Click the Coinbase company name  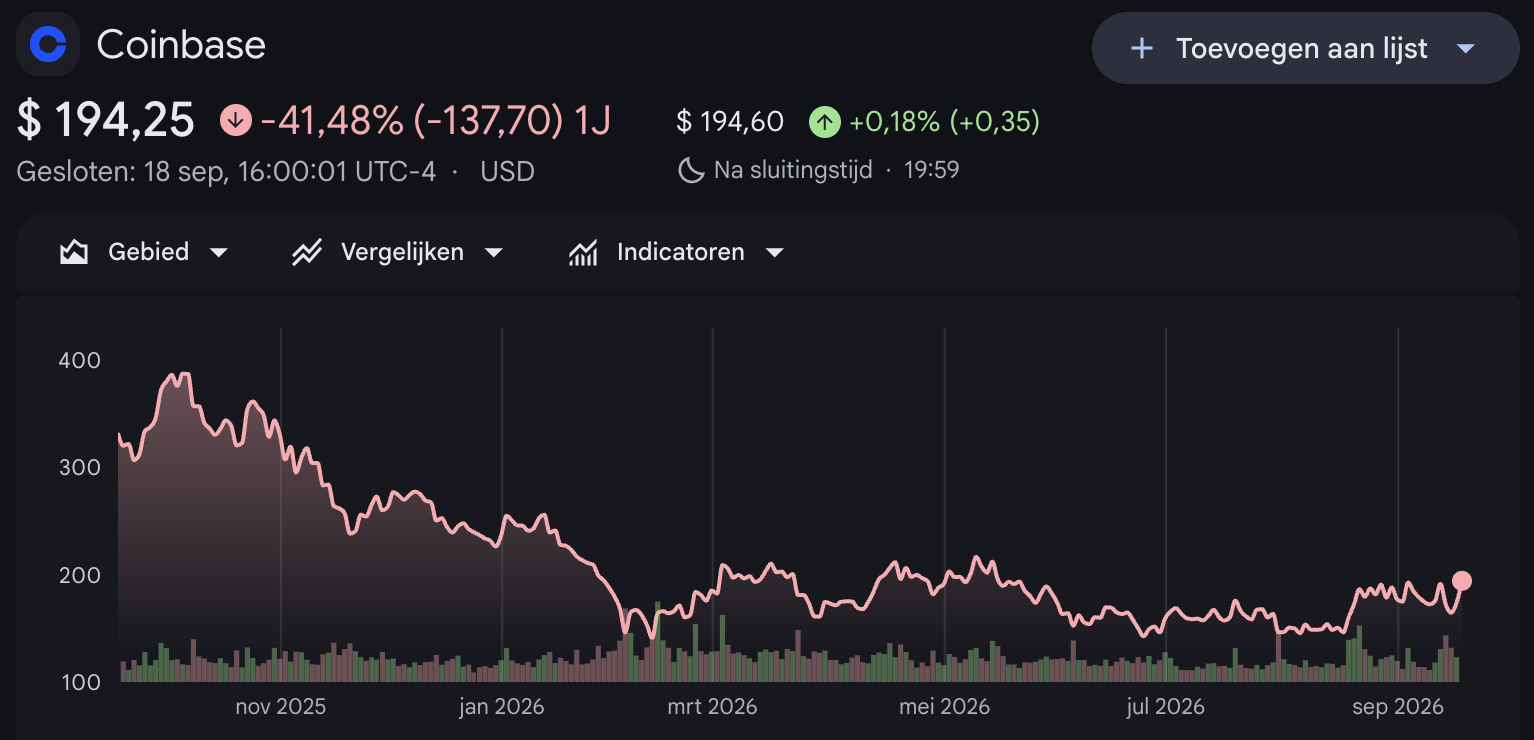181,44
